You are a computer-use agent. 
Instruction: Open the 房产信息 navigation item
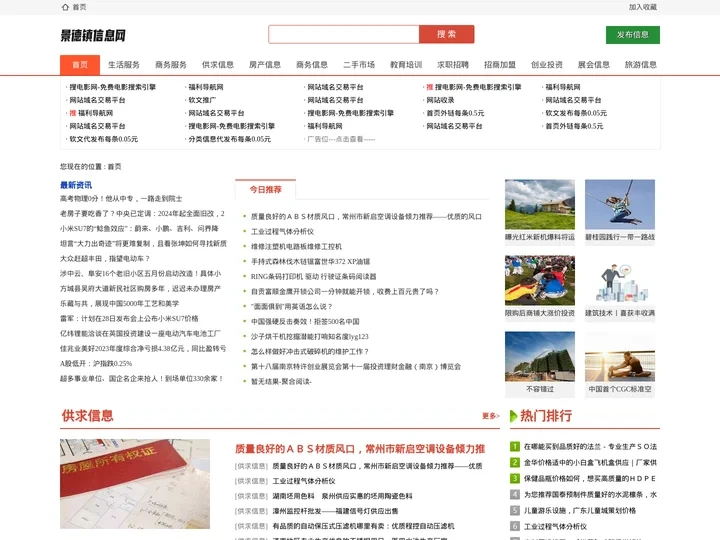point(265,65)
